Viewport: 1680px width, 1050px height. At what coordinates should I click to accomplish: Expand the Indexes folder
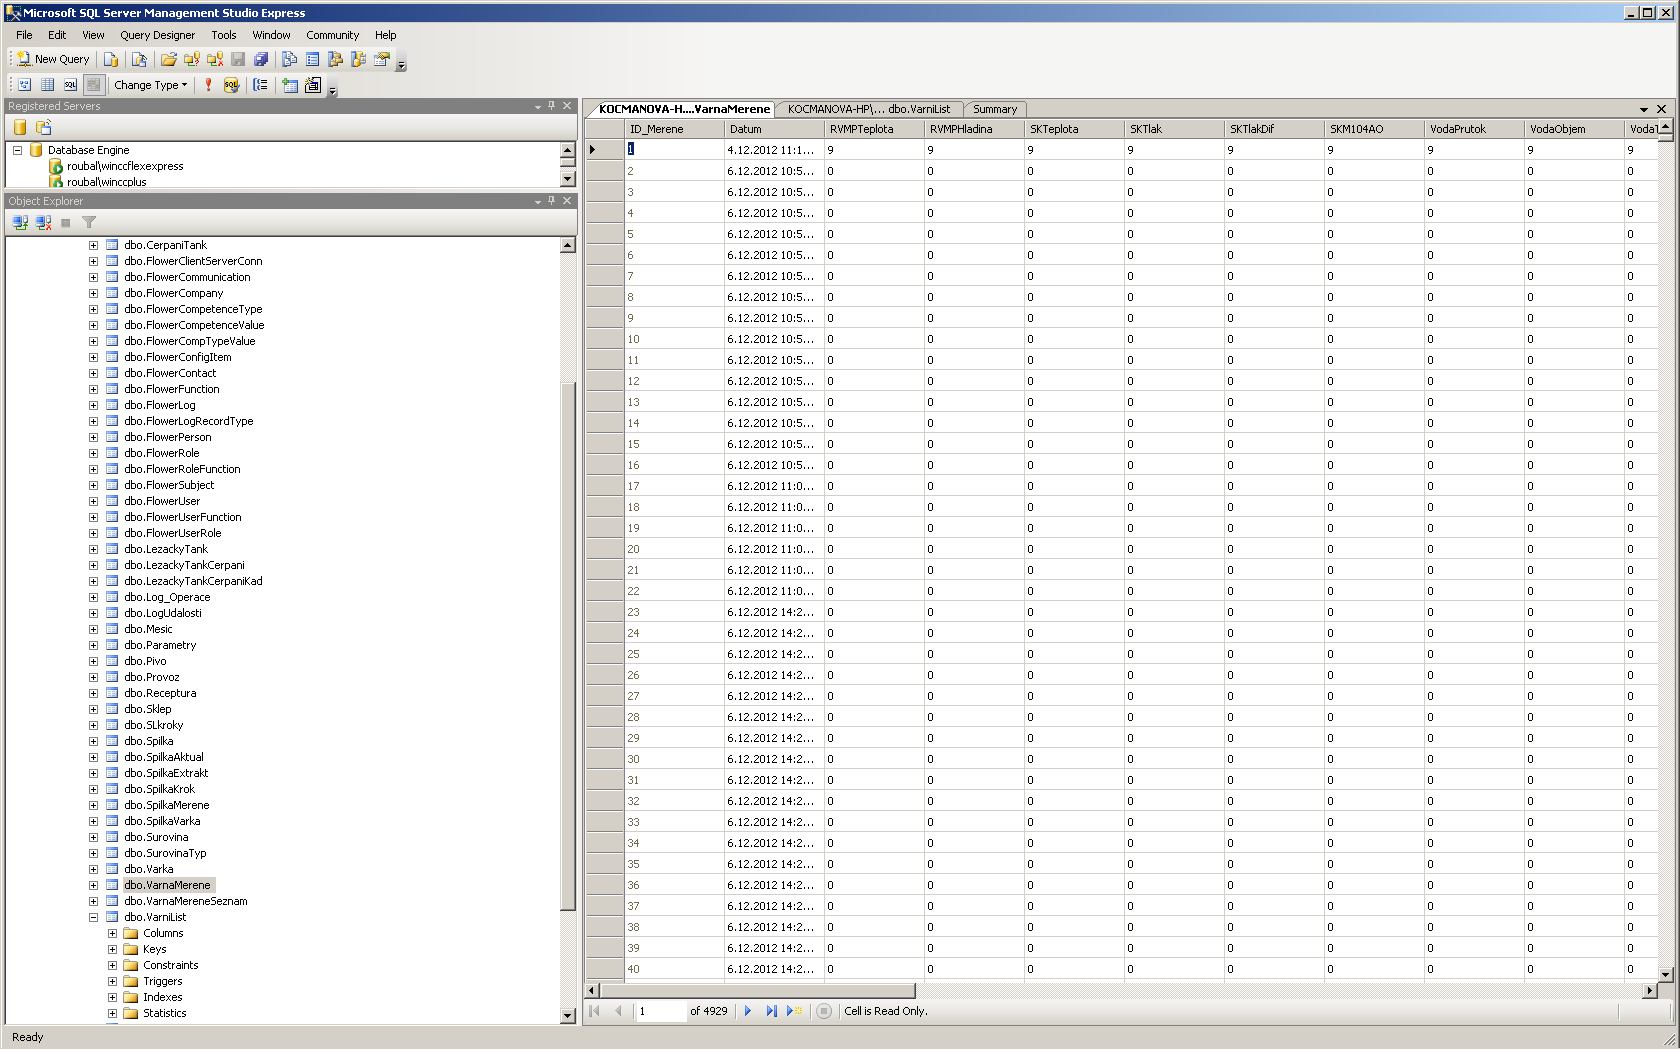(112, 997)
